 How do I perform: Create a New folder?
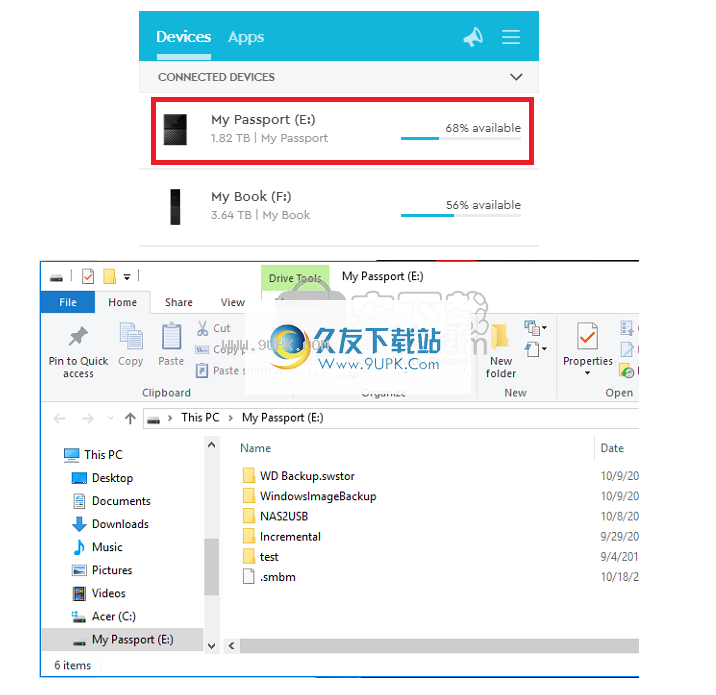[x=500, y=351]
